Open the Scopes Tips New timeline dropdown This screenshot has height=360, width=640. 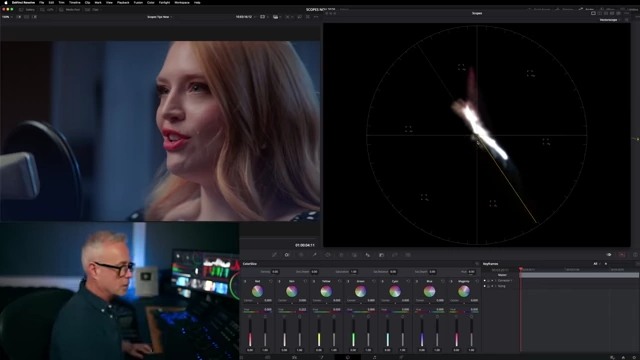click(160, 17)
